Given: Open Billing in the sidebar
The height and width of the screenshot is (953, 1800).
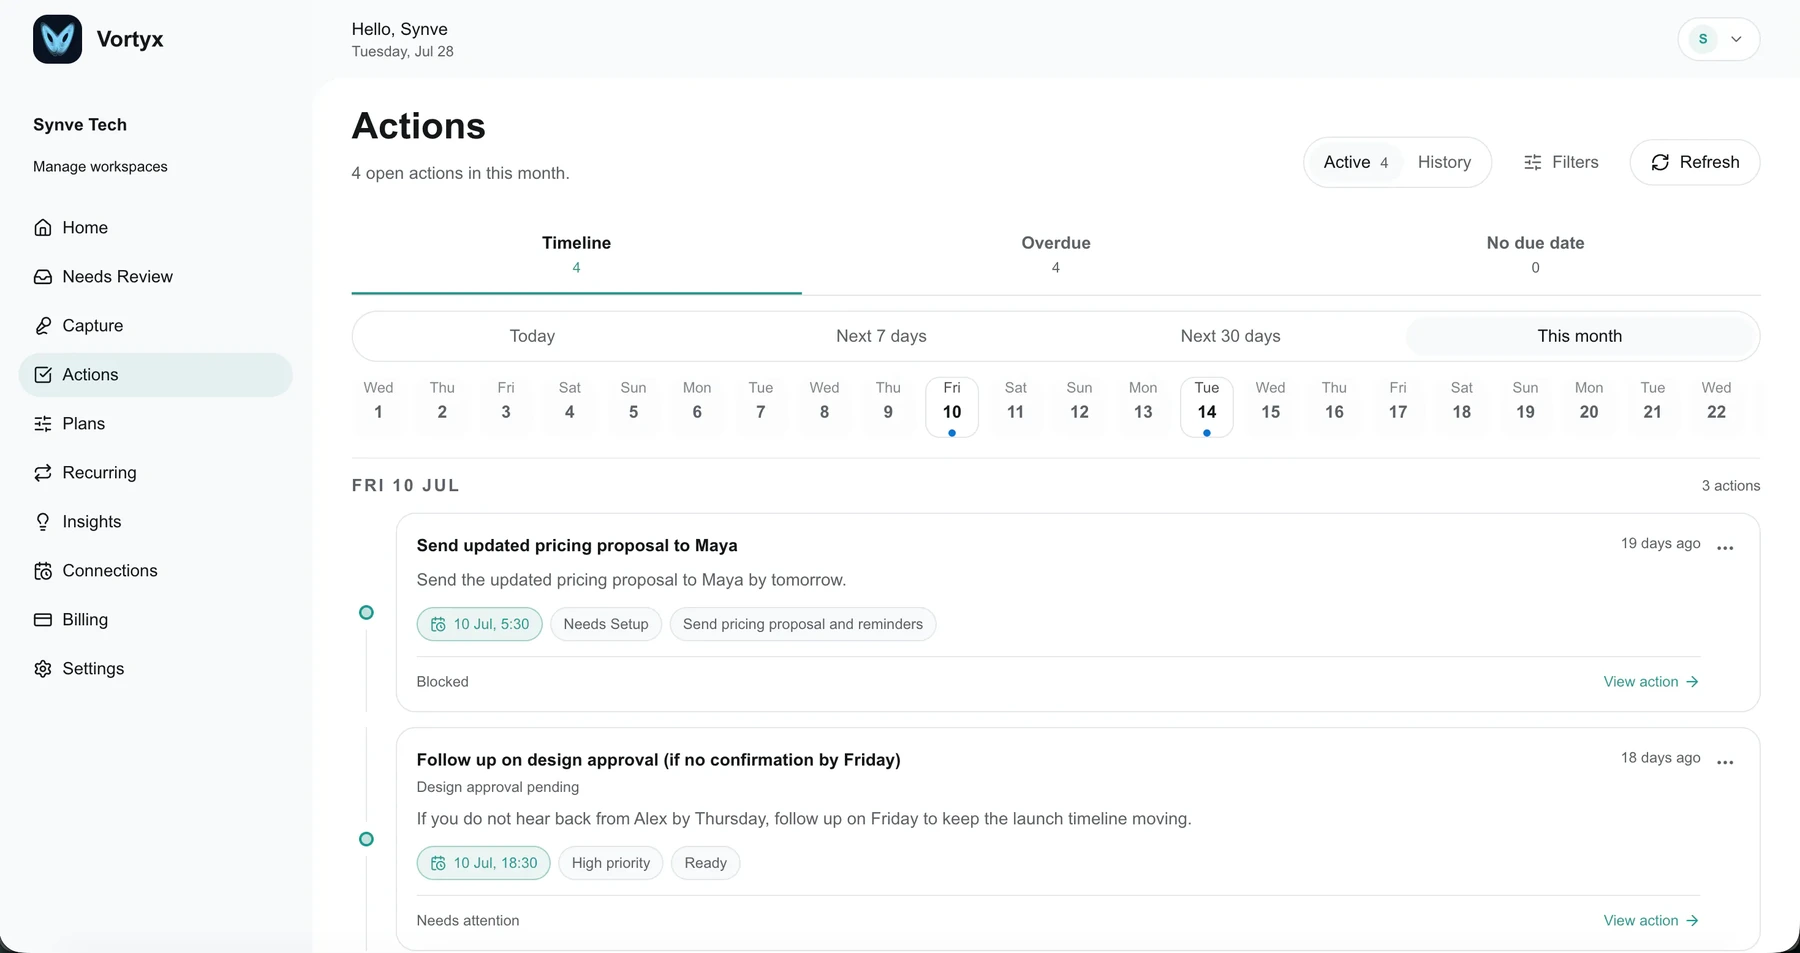Looking at the screenshot, I should click(x=155, y=620).
